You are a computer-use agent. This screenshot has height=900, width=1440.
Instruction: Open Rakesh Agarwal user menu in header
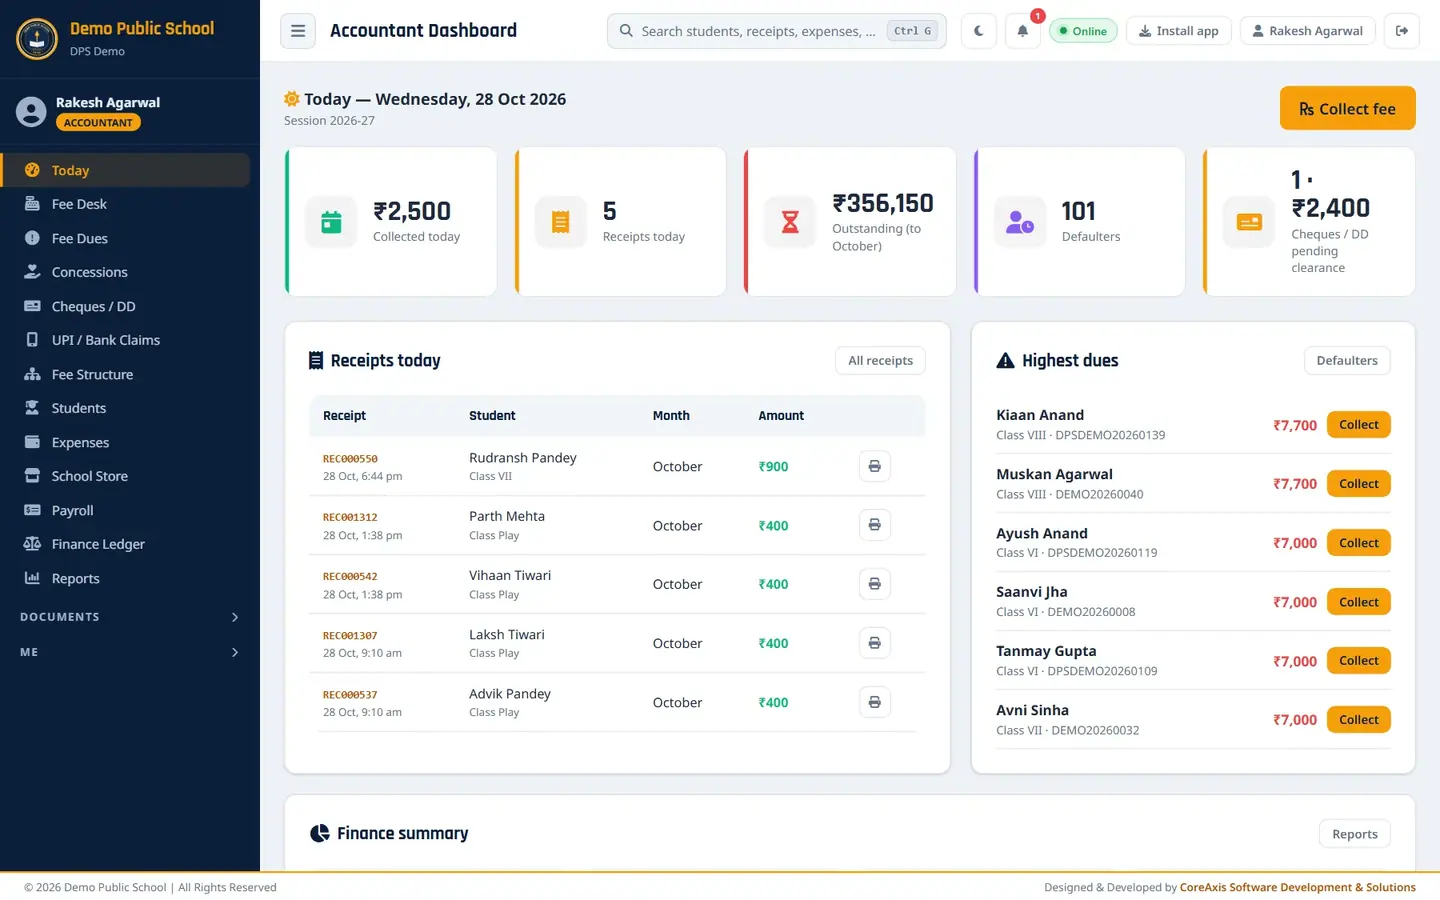(x=1307, y=31)
